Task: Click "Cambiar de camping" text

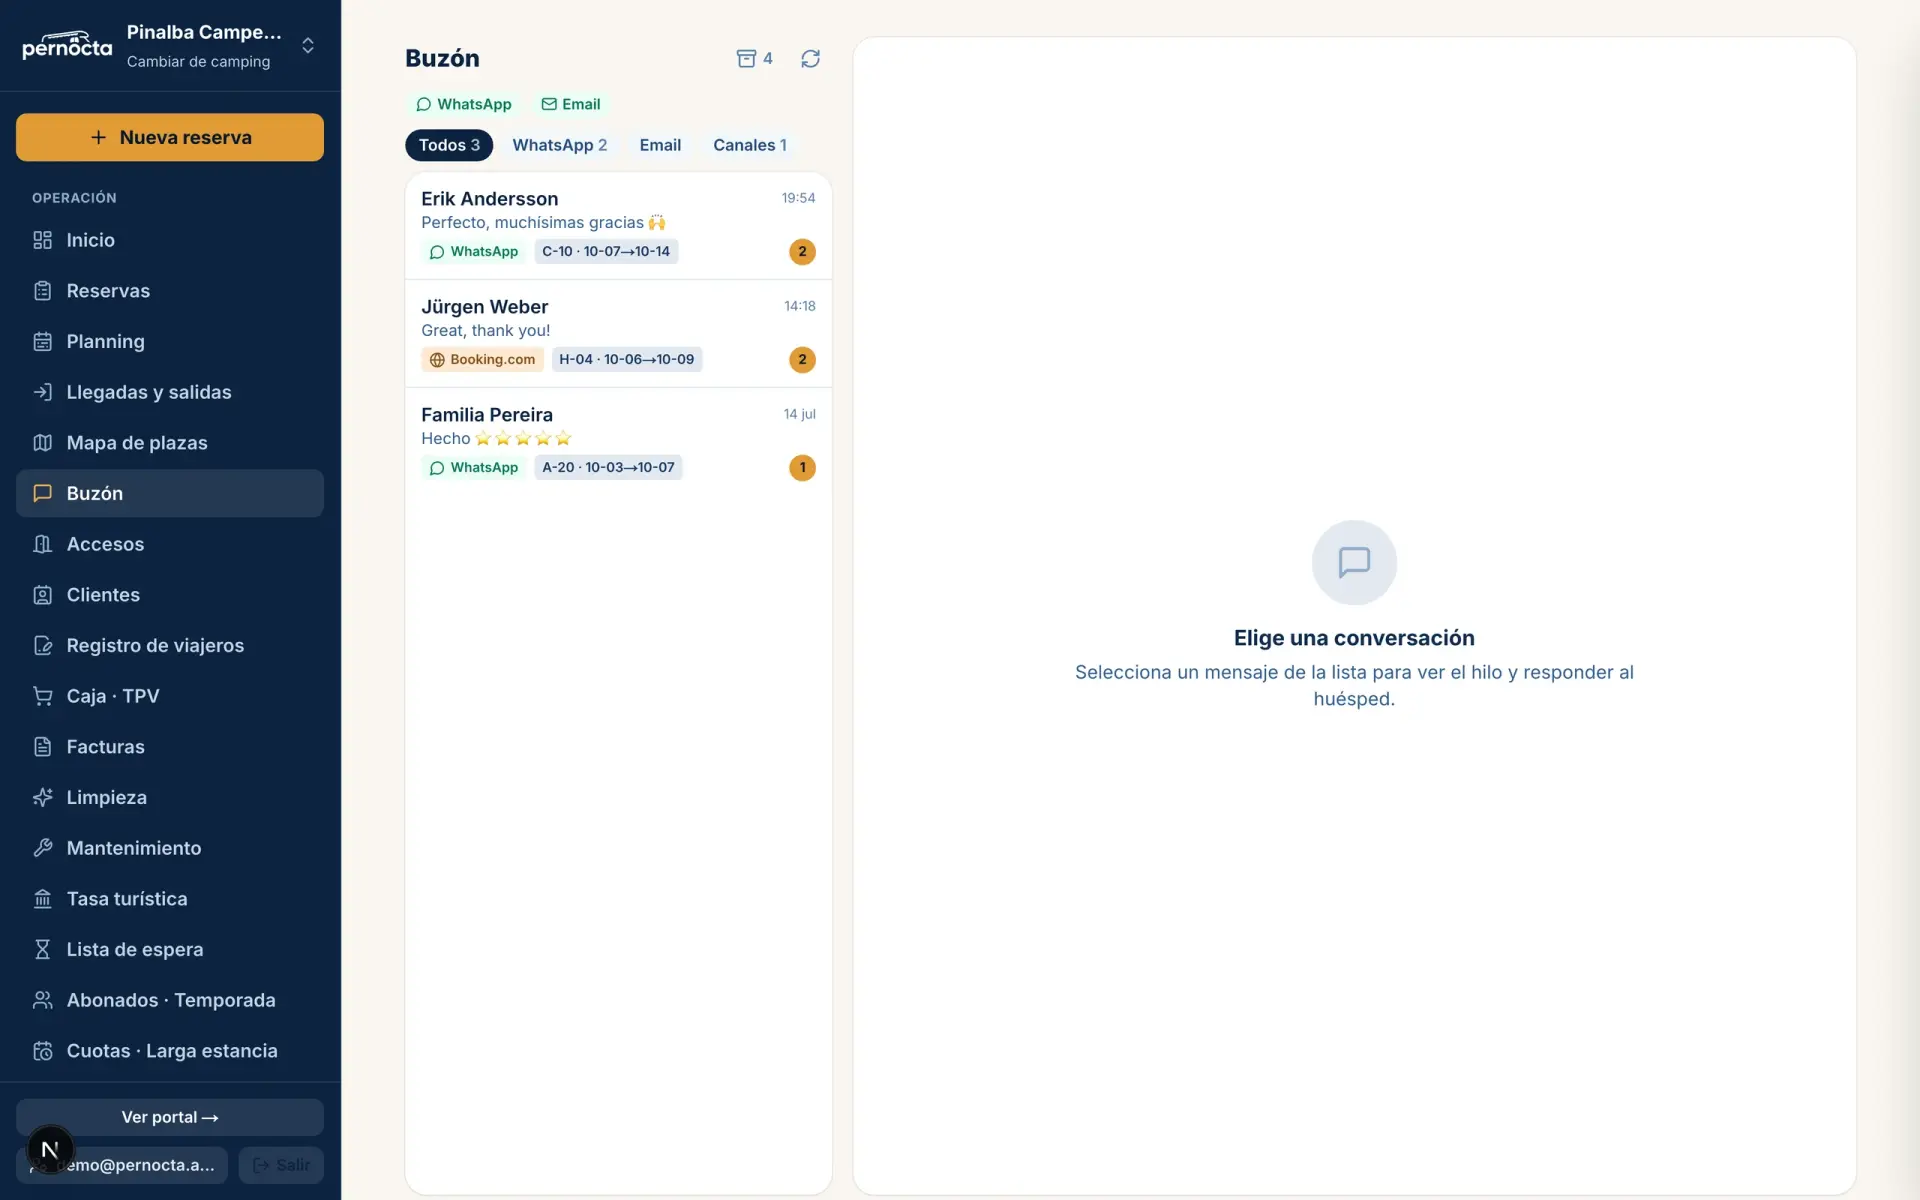Action: coord(198,62)
